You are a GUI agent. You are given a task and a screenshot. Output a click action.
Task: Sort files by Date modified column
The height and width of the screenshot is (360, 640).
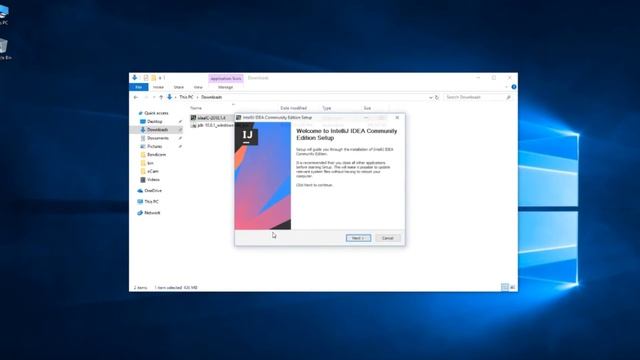(x=293, y=108)
